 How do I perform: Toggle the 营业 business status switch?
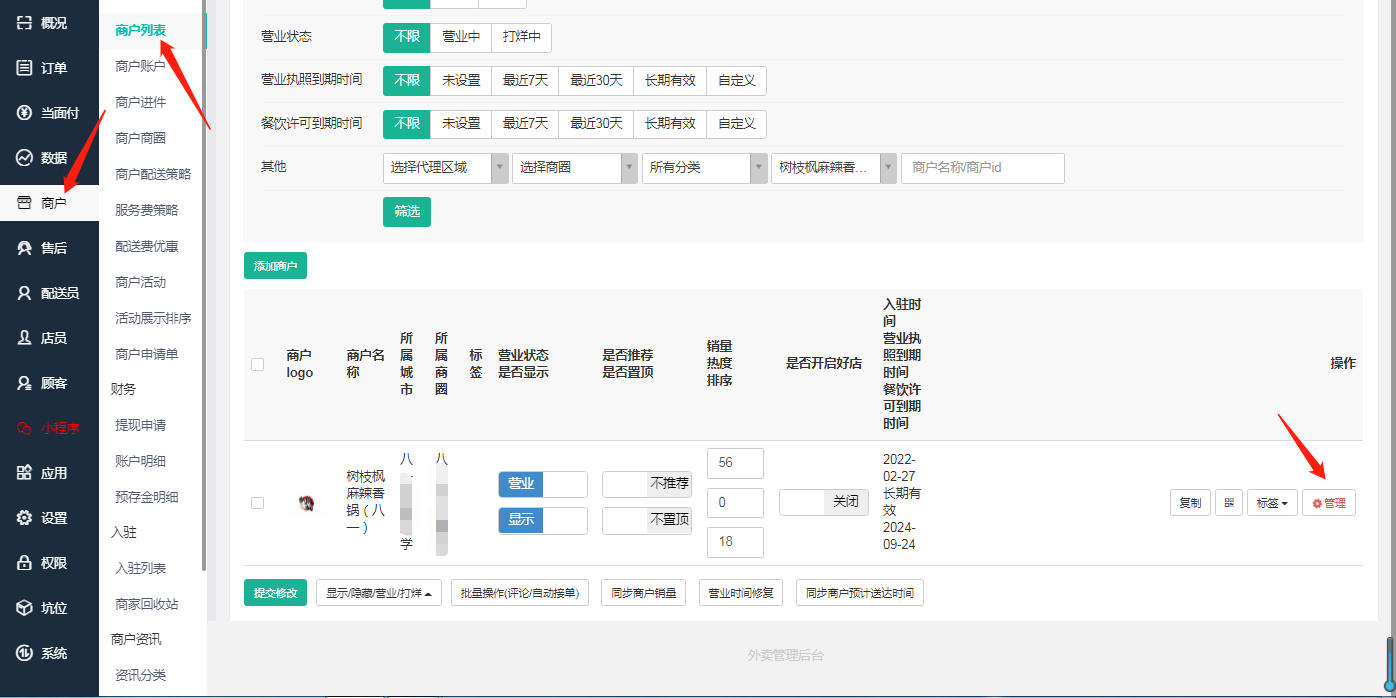tap(542, 484)
